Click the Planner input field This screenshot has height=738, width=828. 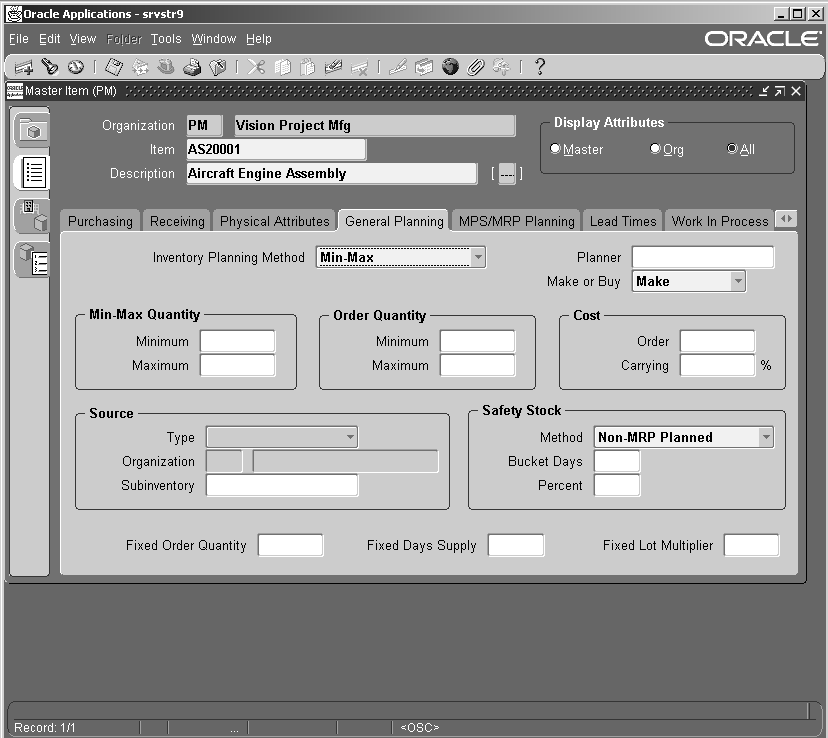coord(703,258)
